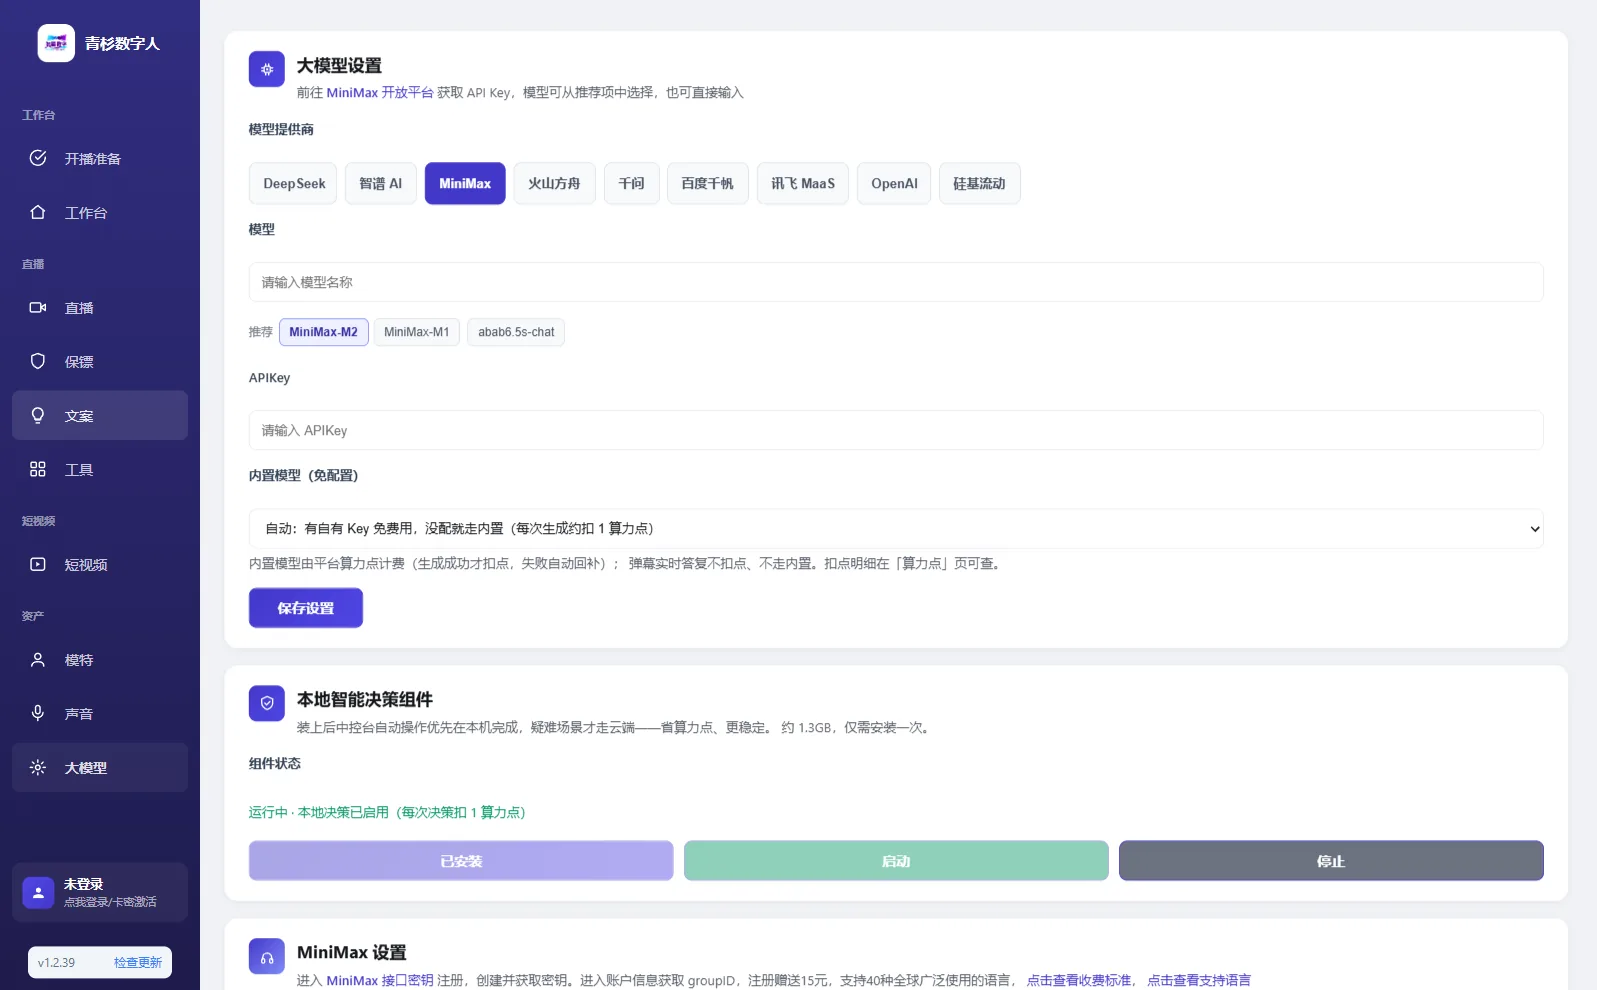
Task: Click the 本地智能决策组件 shield icon
Action: coord(267,703)
